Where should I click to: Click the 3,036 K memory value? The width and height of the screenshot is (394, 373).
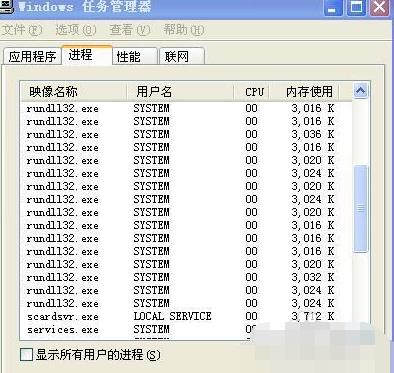312,134
